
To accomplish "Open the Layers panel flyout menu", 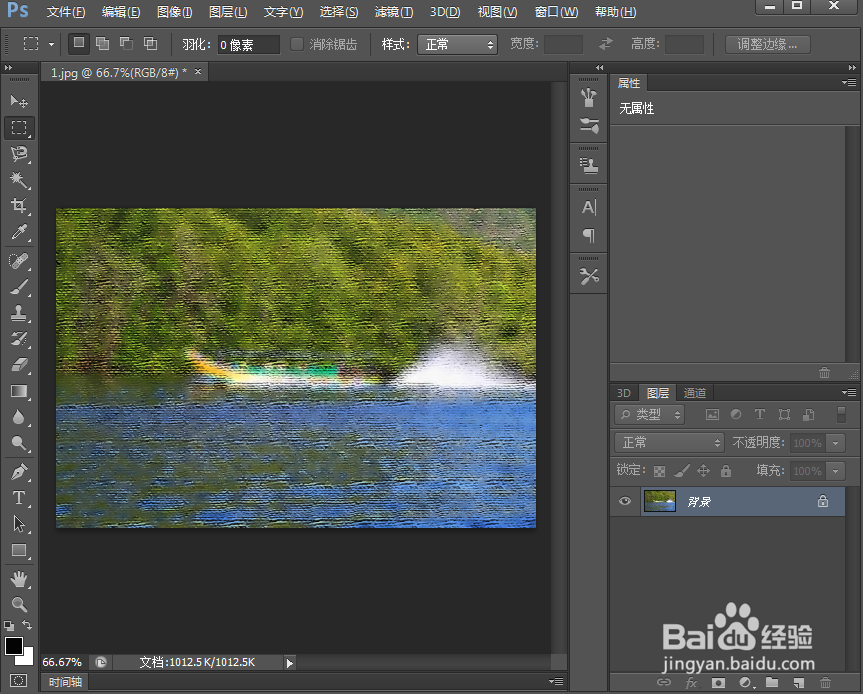I will tap(849, 392).
